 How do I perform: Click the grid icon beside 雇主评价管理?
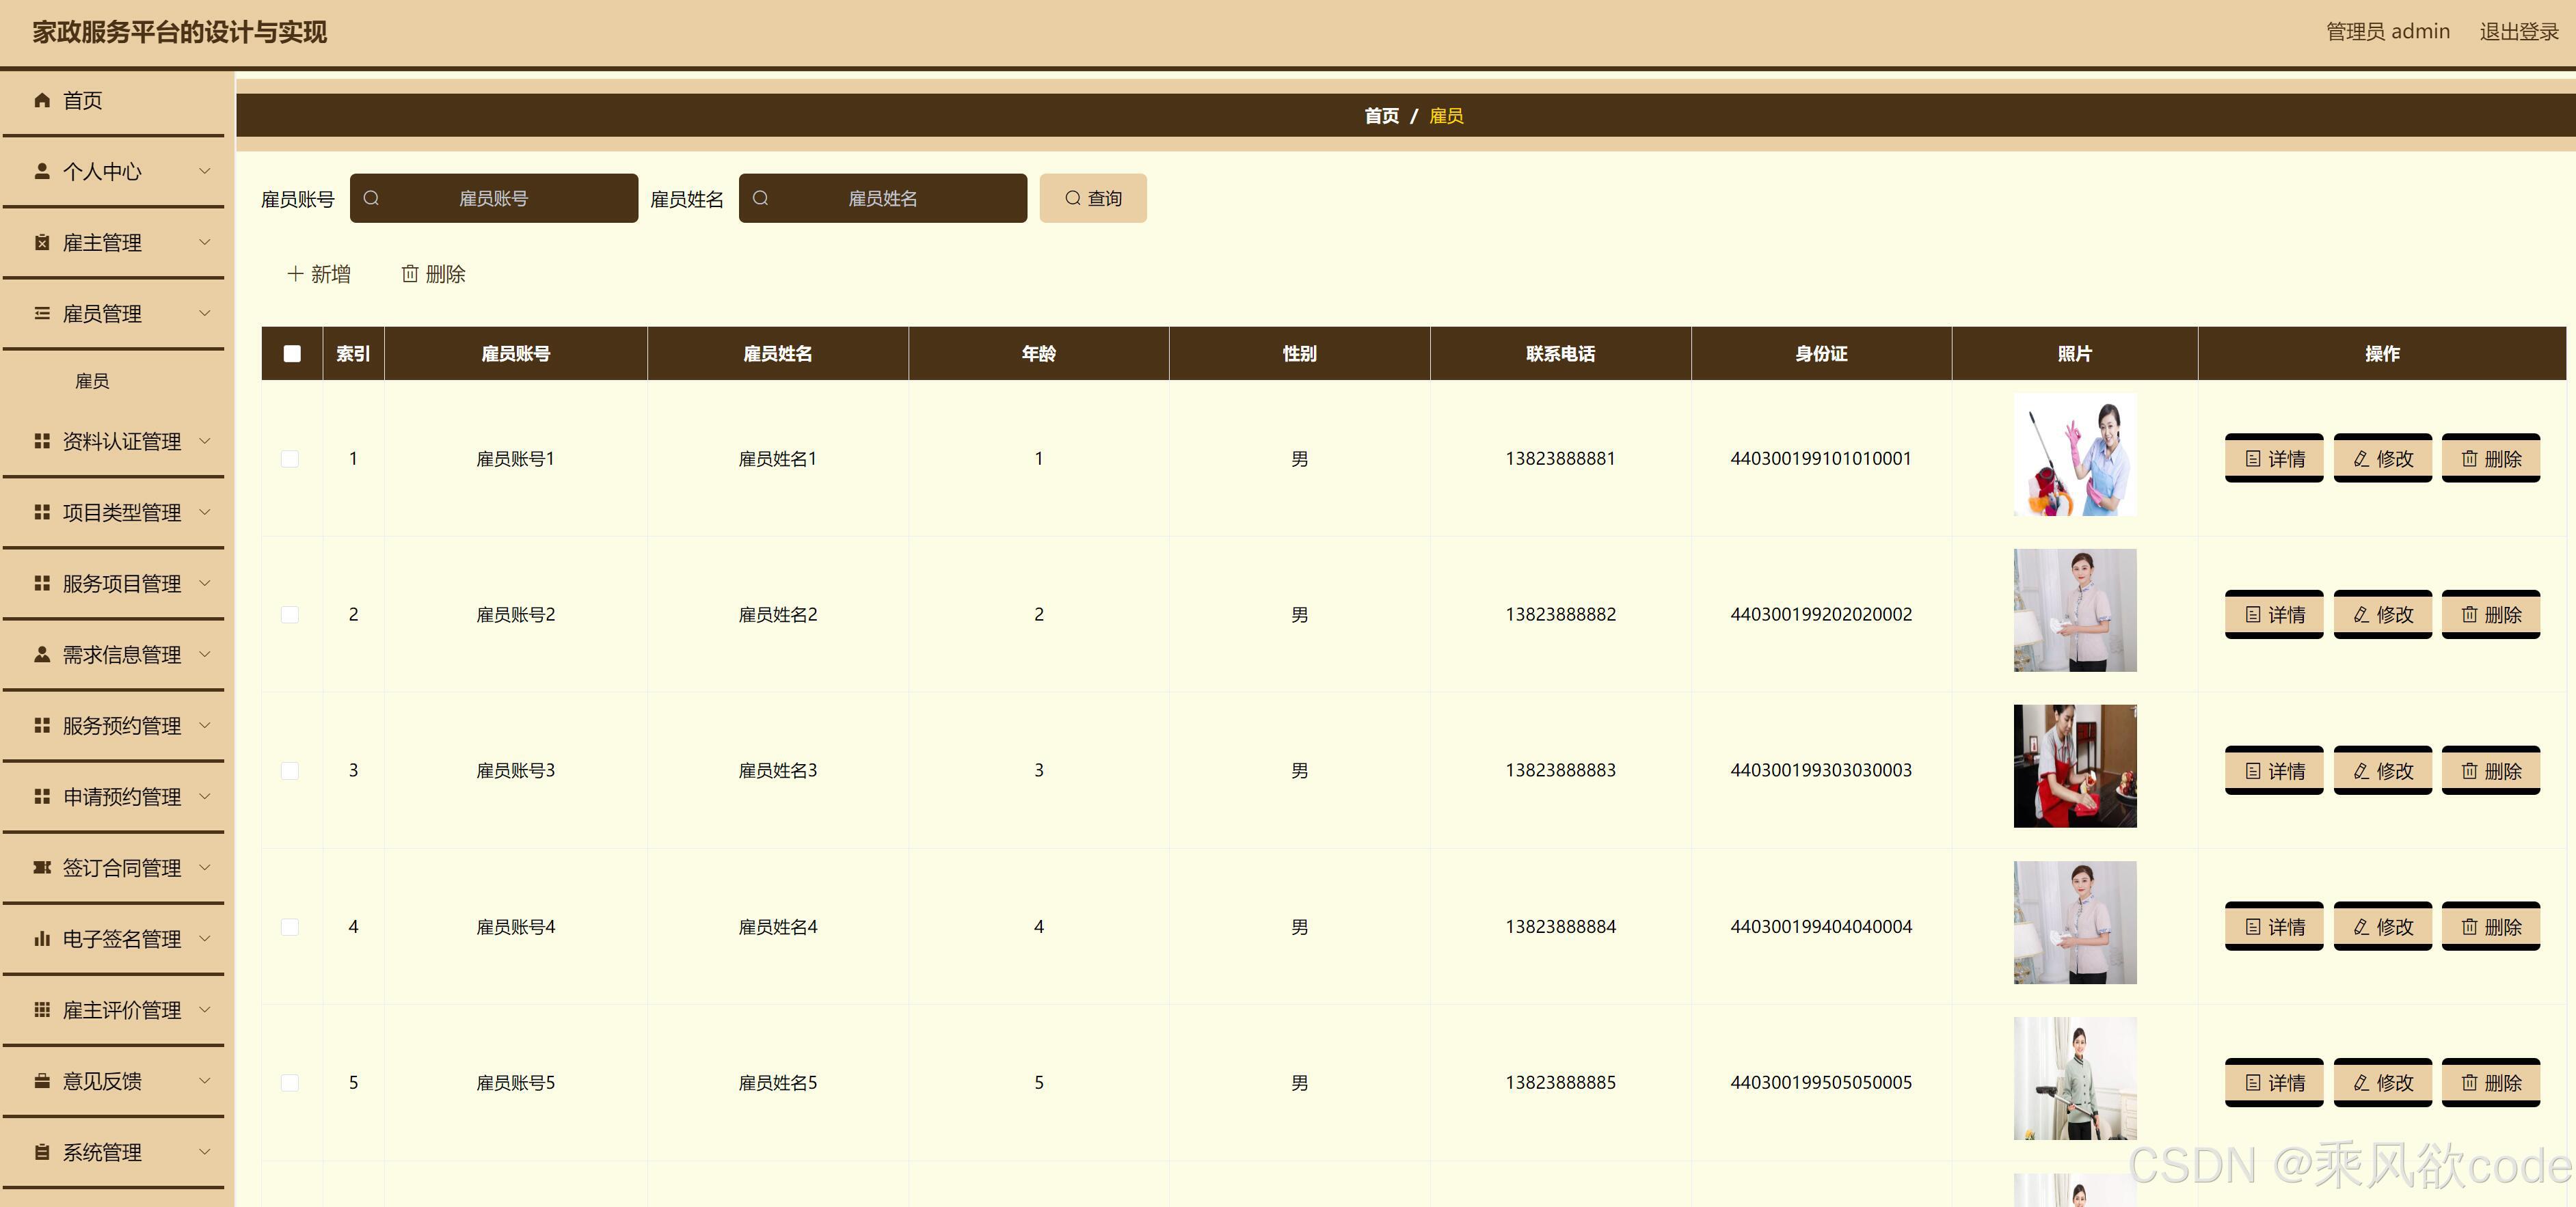(x=42, y=1010)
